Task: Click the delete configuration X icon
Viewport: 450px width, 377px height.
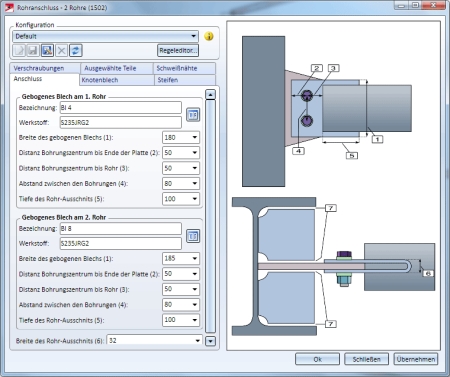Action: click(x=61, y=51)
